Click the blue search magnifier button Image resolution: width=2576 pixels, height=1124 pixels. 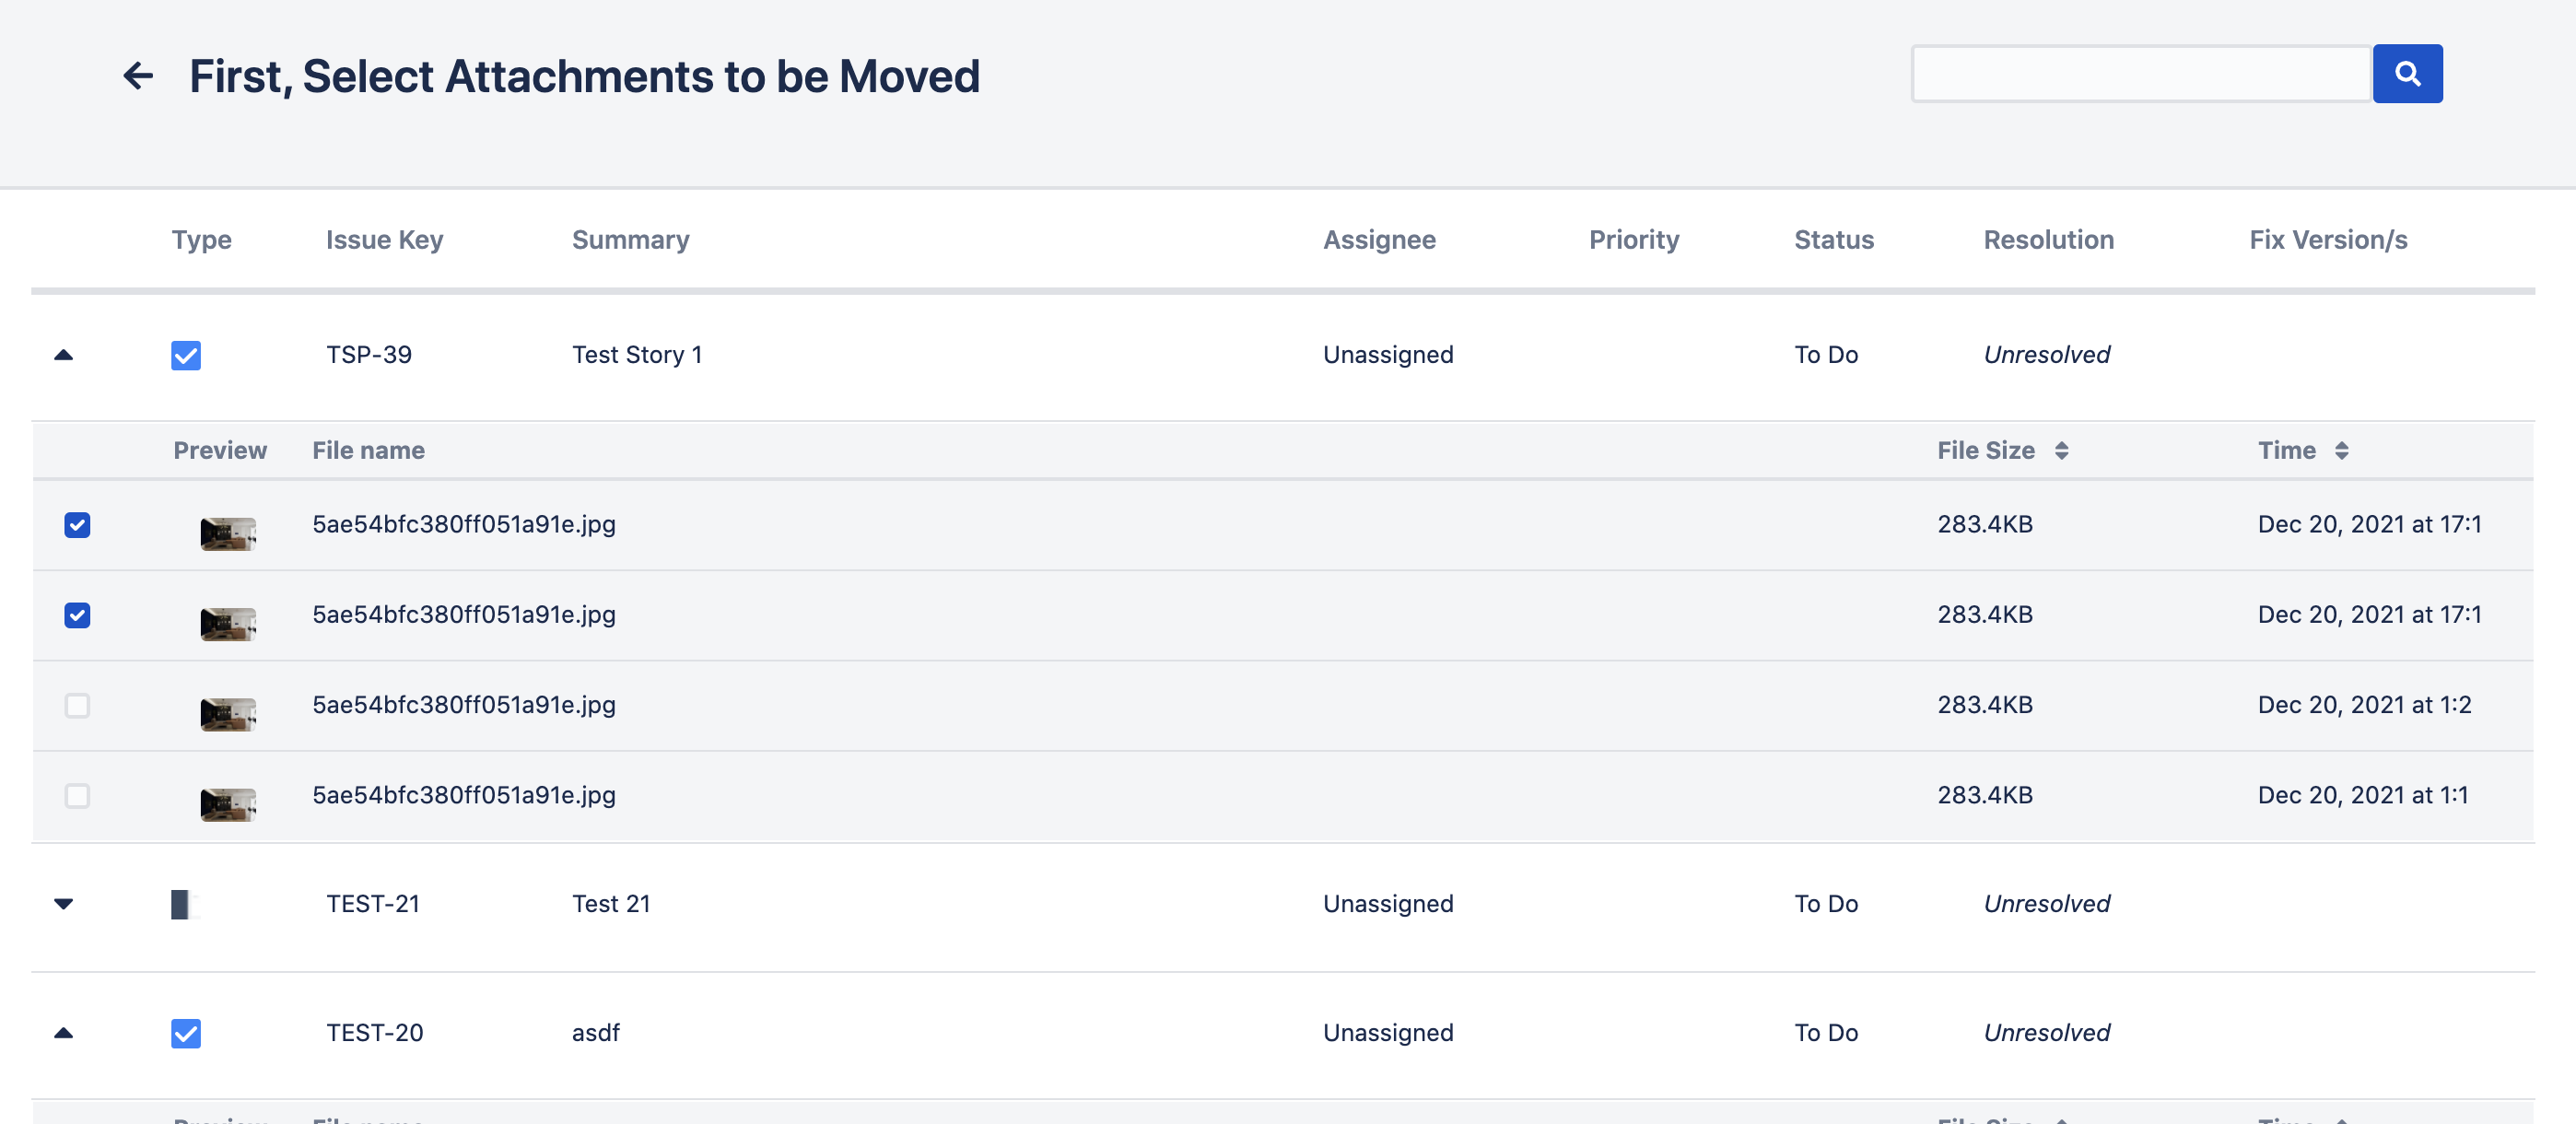pyautogui.click(x=2407, y=74)
